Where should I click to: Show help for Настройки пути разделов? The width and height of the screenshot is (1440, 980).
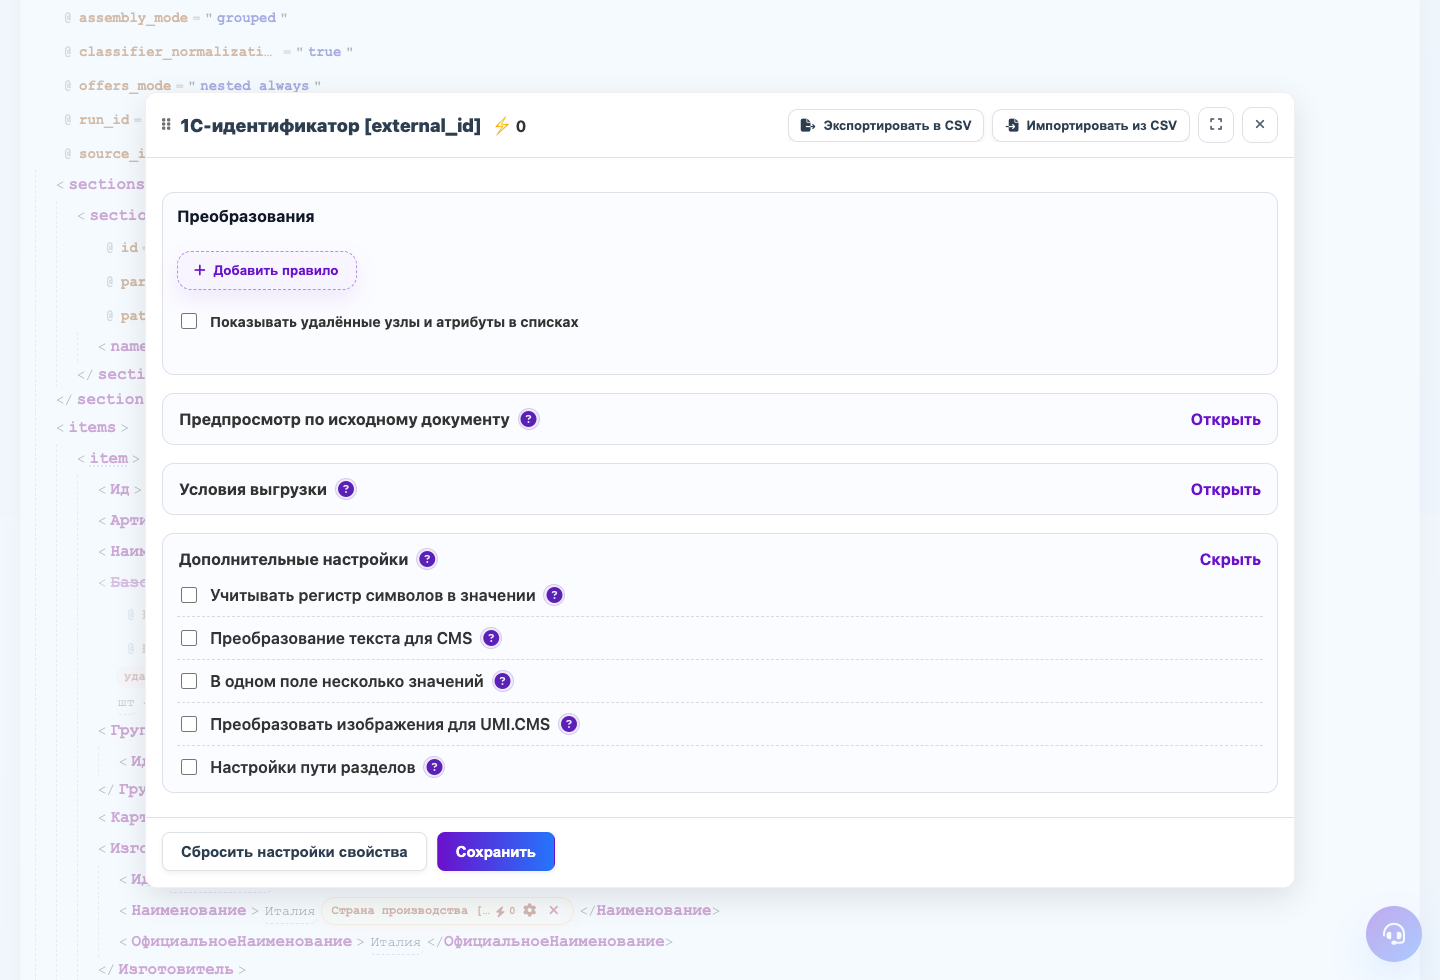[x=434, y=767]
